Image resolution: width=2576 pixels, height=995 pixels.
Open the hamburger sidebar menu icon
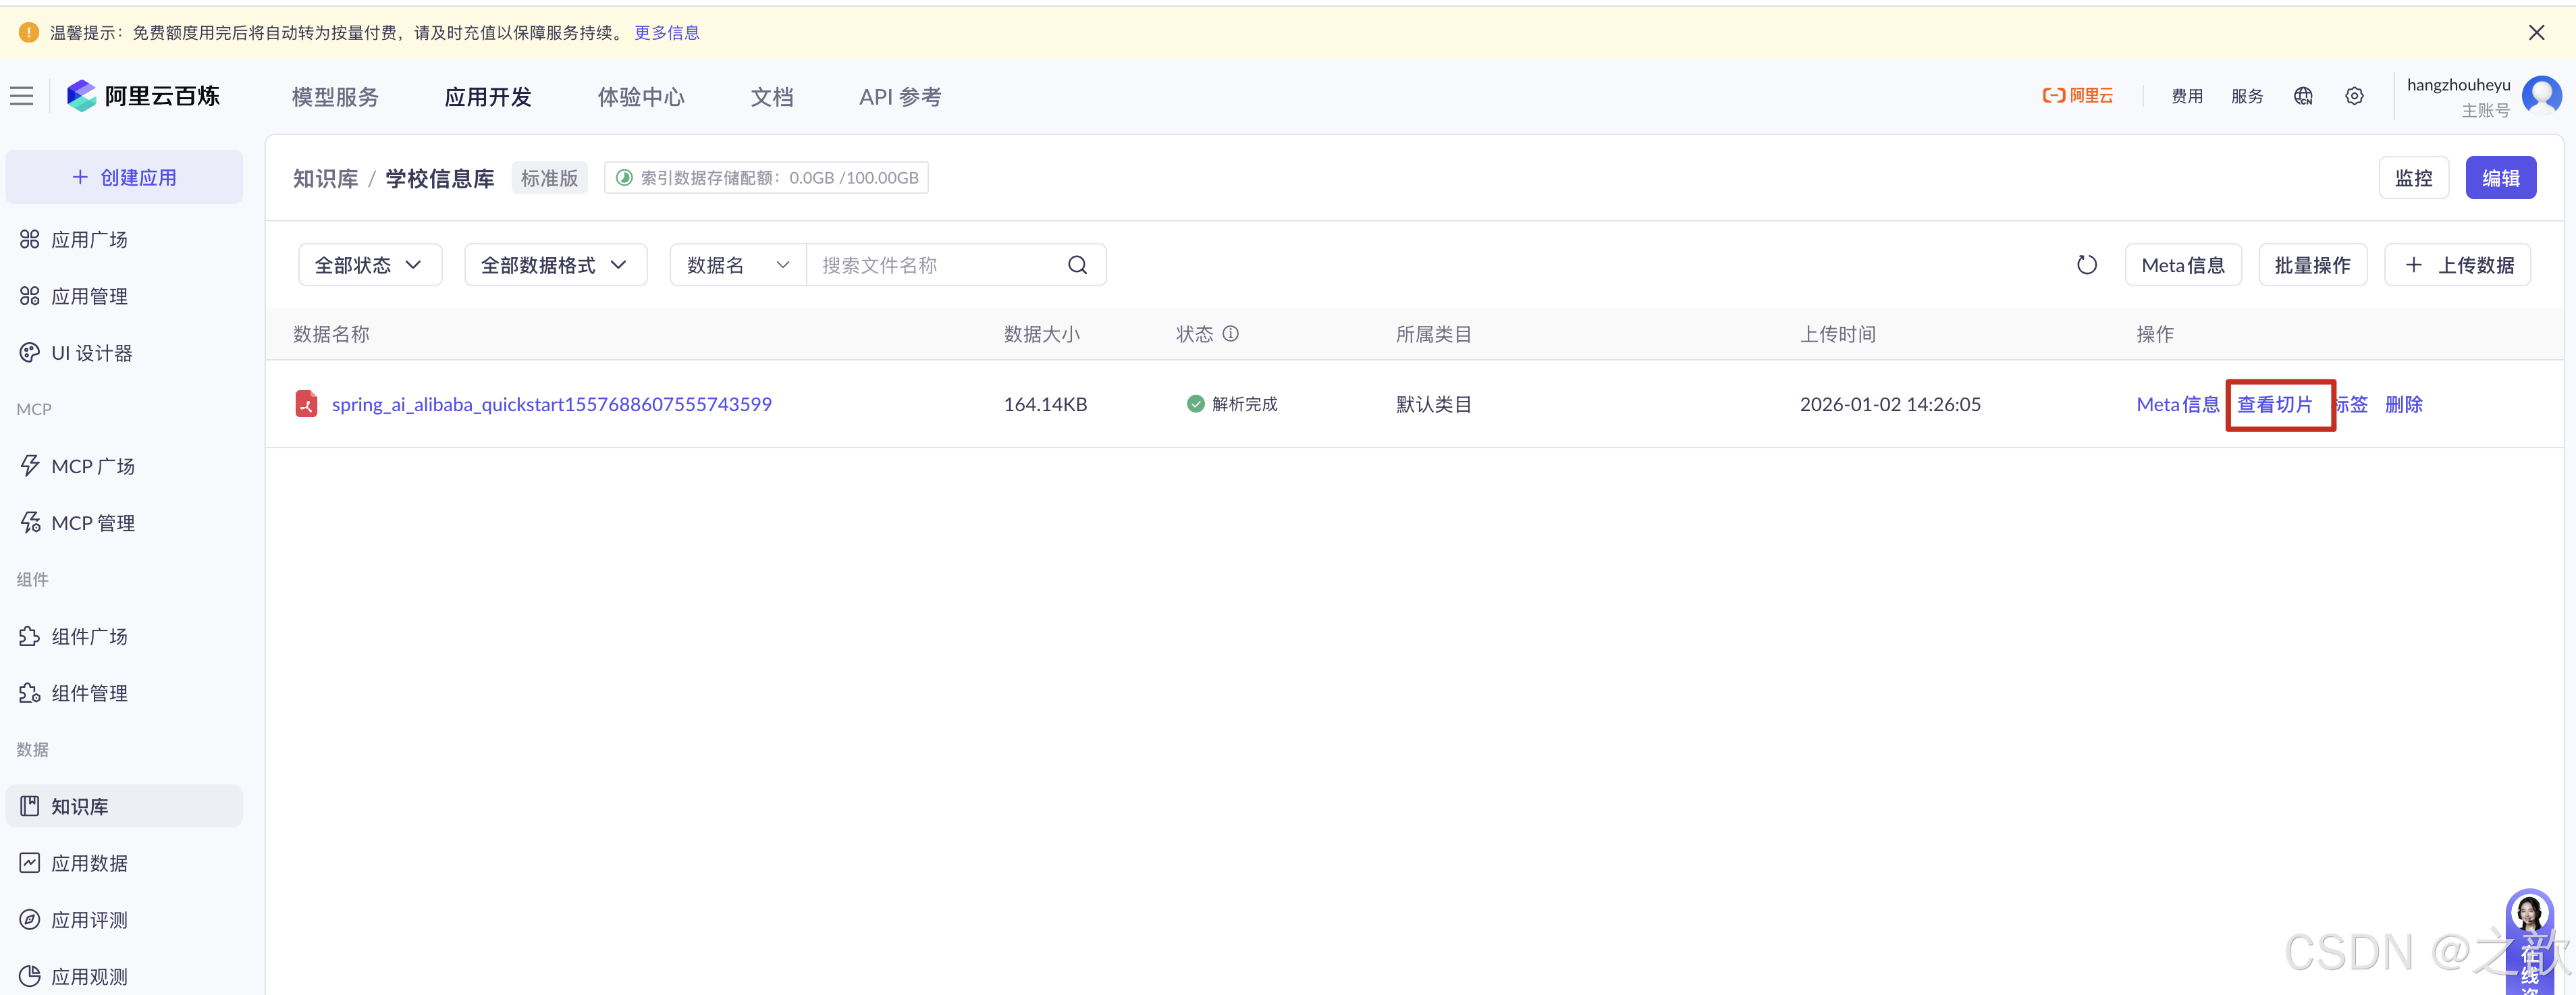pyautogui.click(x=22, y=96)
